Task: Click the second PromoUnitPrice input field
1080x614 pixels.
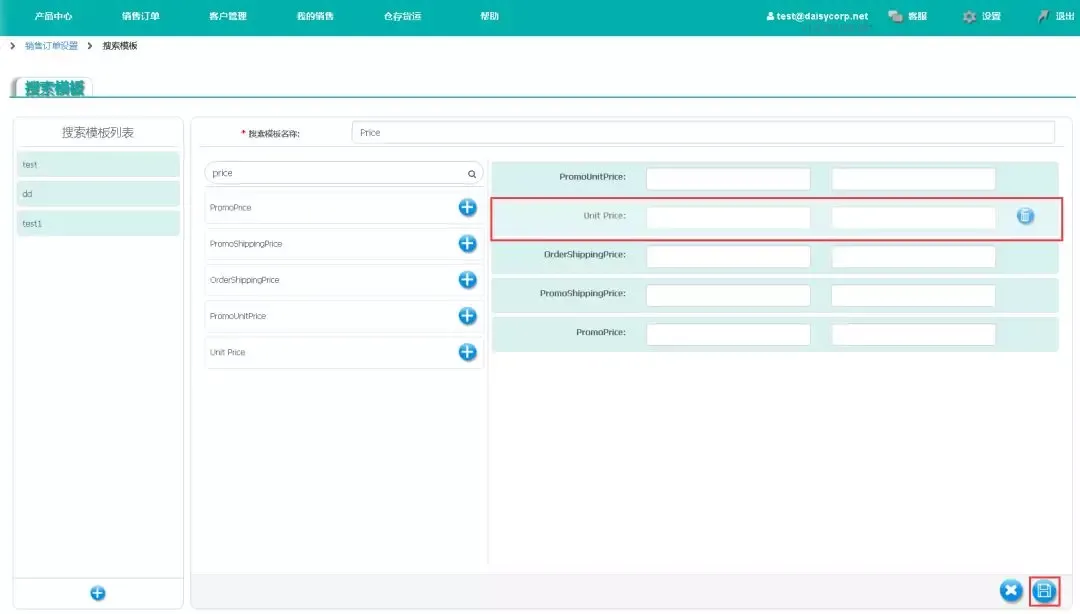Action: pos(913,179)
